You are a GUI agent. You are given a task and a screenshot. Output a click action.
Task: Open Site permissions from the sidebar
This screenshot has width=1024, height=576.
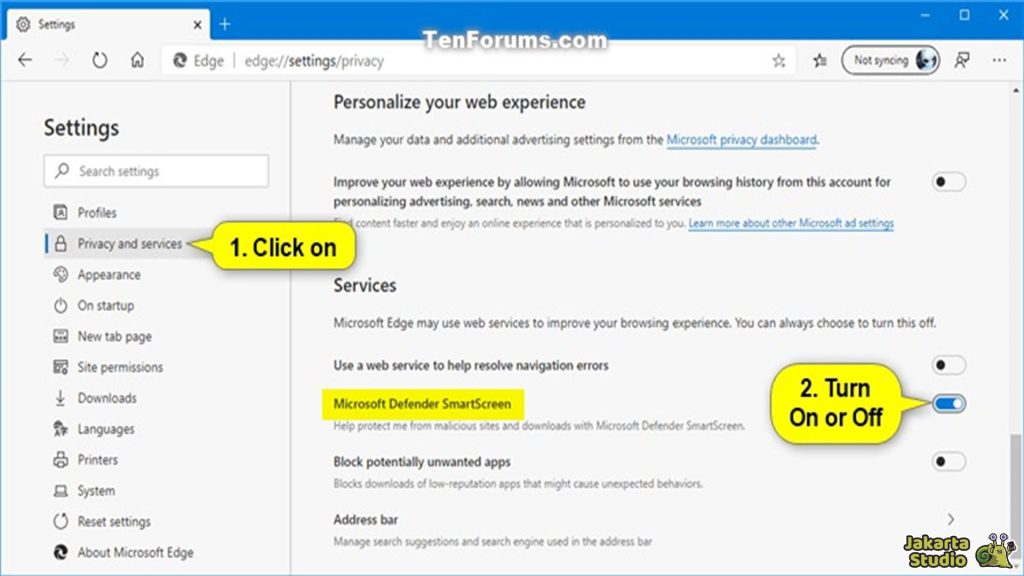(x=59, y=367)
